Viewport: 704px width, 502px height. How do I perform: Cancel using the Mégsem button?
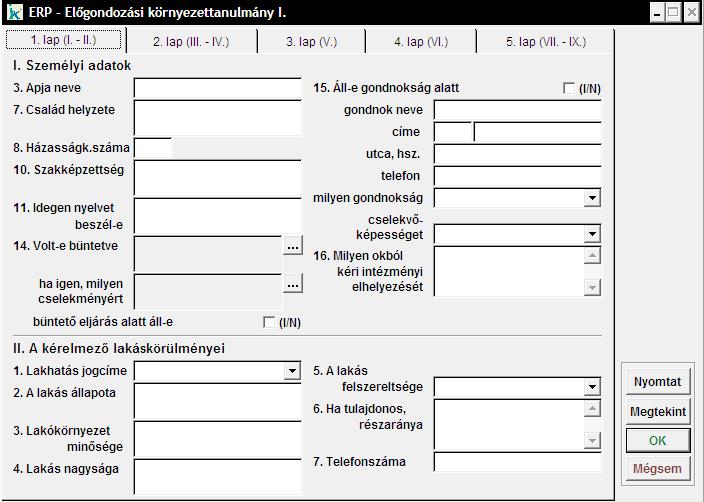657,468
